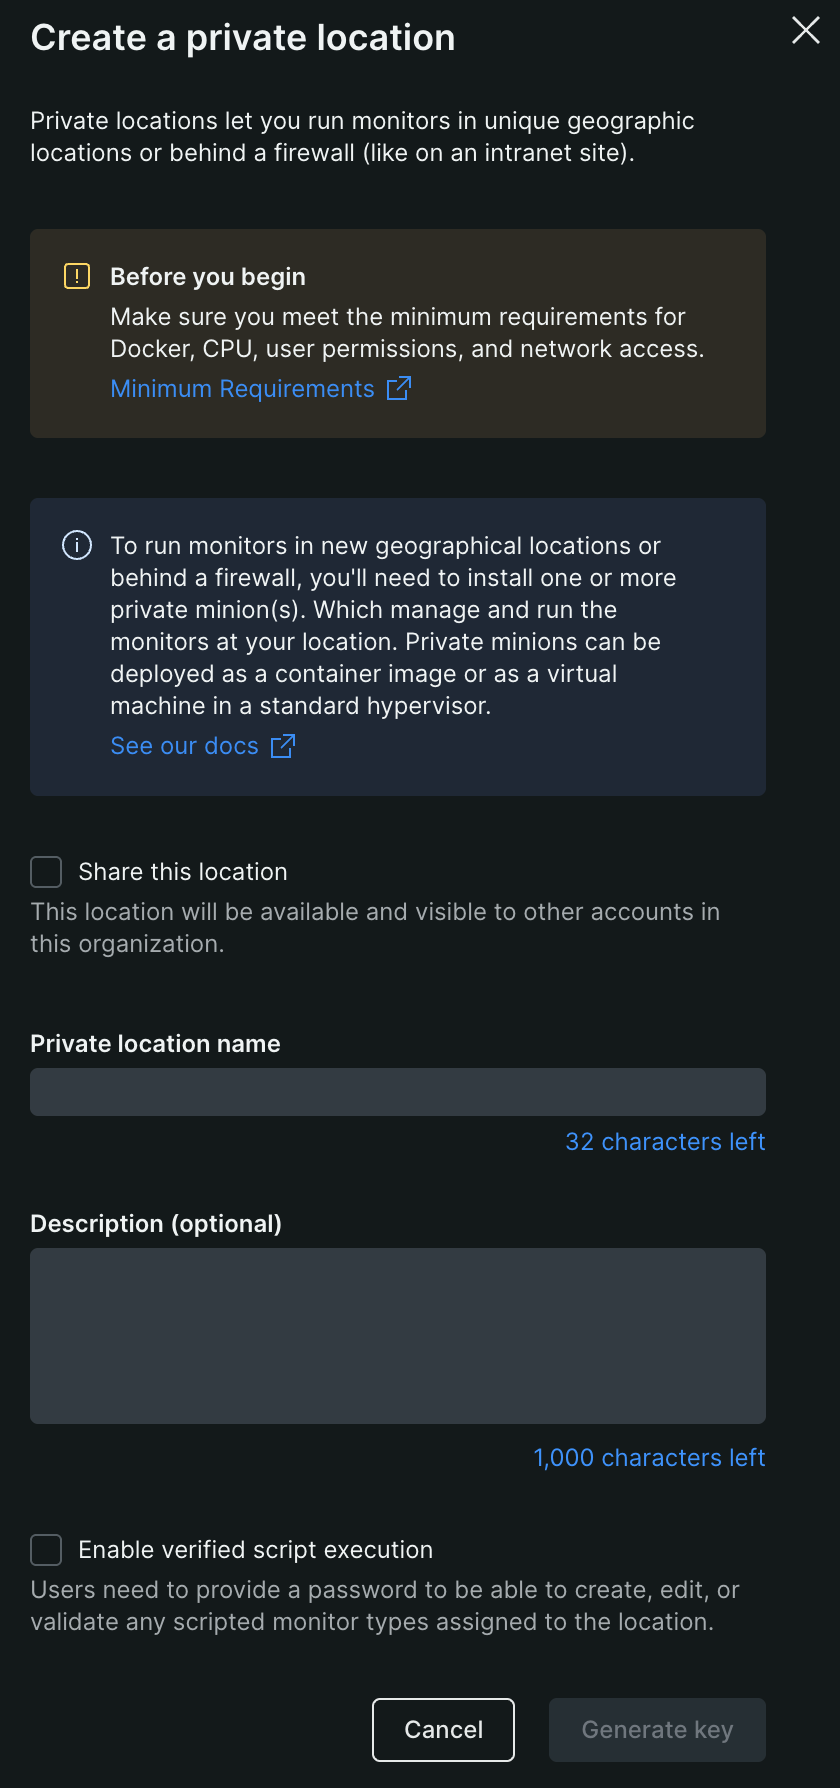Click the Enable verified script execution label

click(x=255, y=1550)
